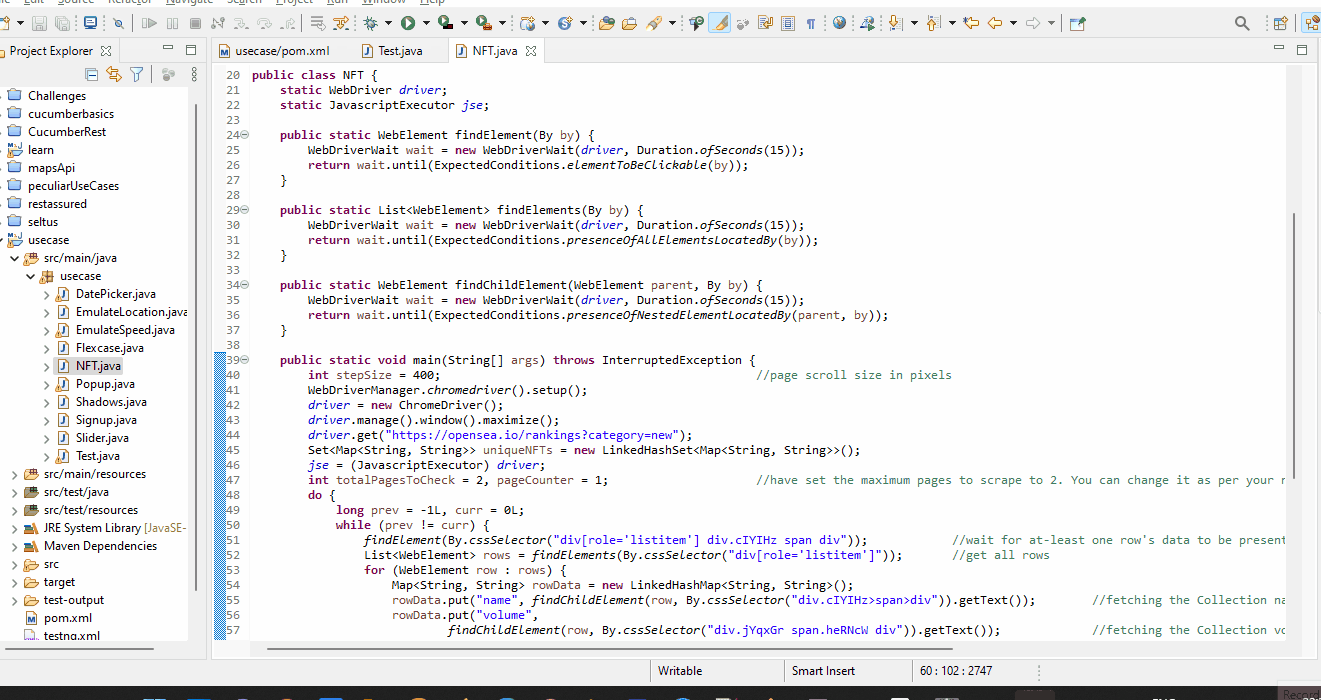Click the Resume debug icon
Viewport: 1321px width, 700px height.
149,23
